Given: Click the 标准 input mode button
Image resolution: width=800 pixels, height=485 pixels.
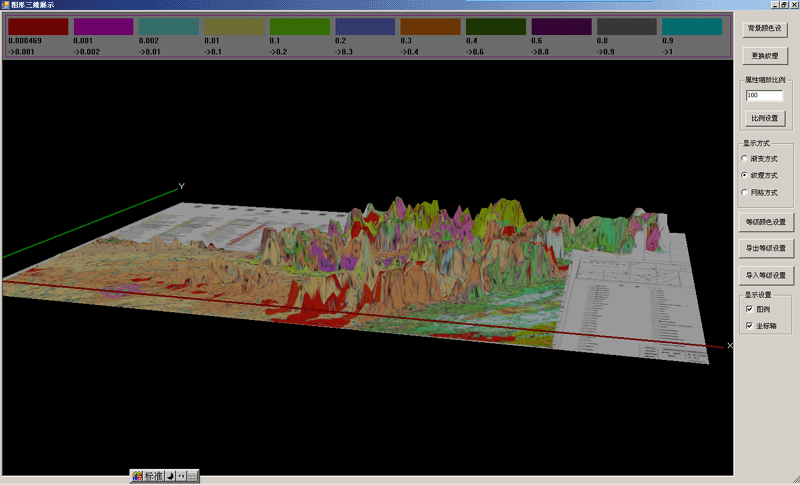Looking at the screenshot, I should coord(153,476).
